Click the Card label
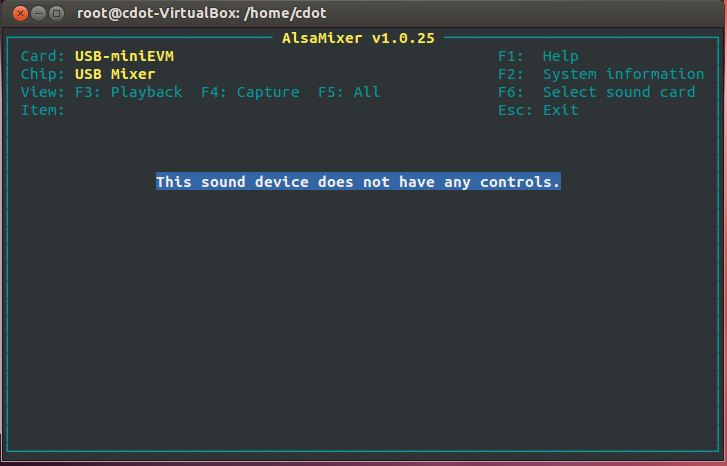Viewport: 727px width, 466px height. [43, 56]
